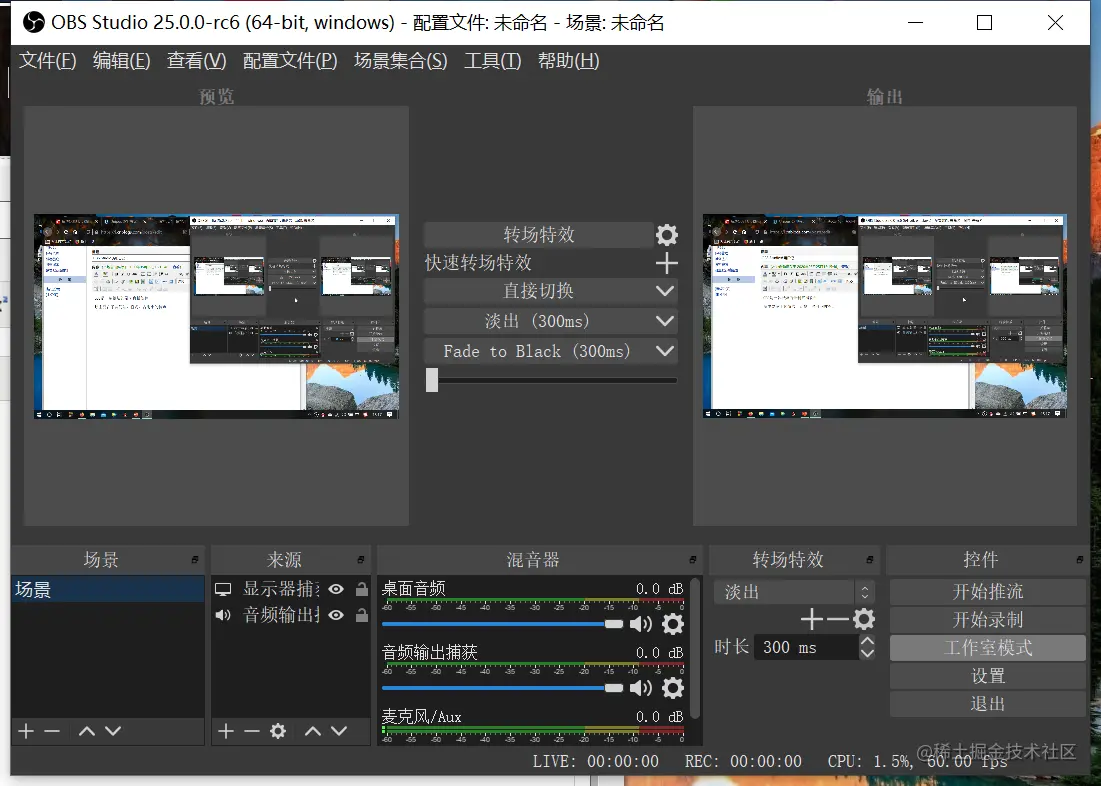Undock the 场景 panel

[195, 560]
